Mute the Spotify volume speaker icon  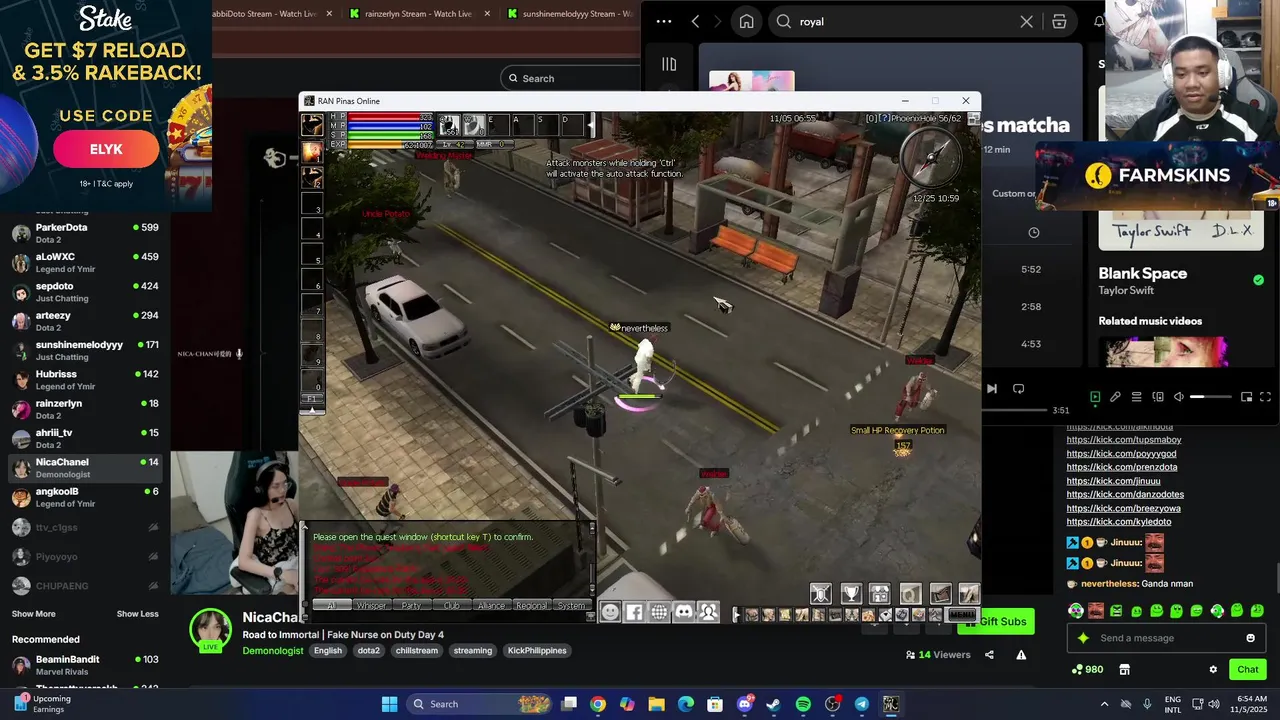click(1178, 397)
